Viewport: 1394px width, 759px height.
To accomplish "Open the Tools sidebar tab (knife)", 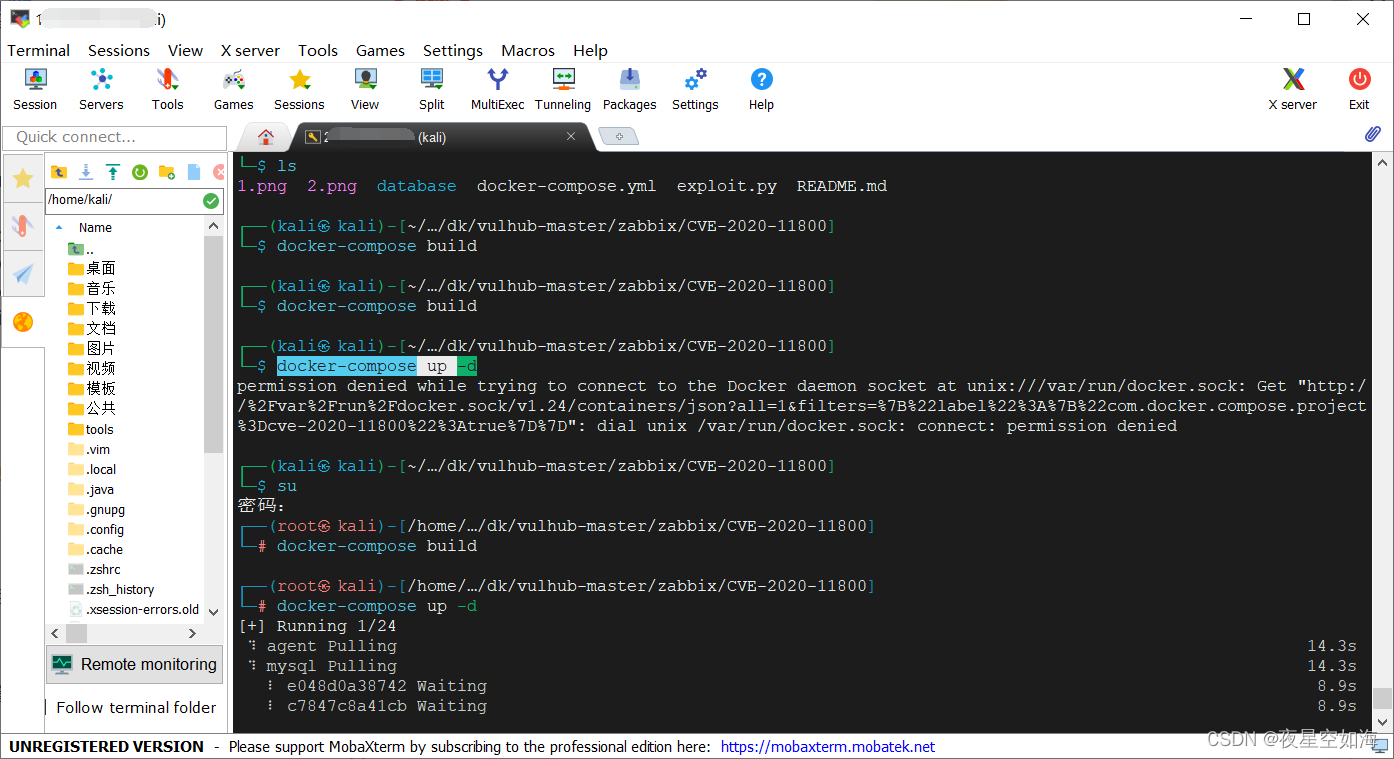I will coord(23,226).
